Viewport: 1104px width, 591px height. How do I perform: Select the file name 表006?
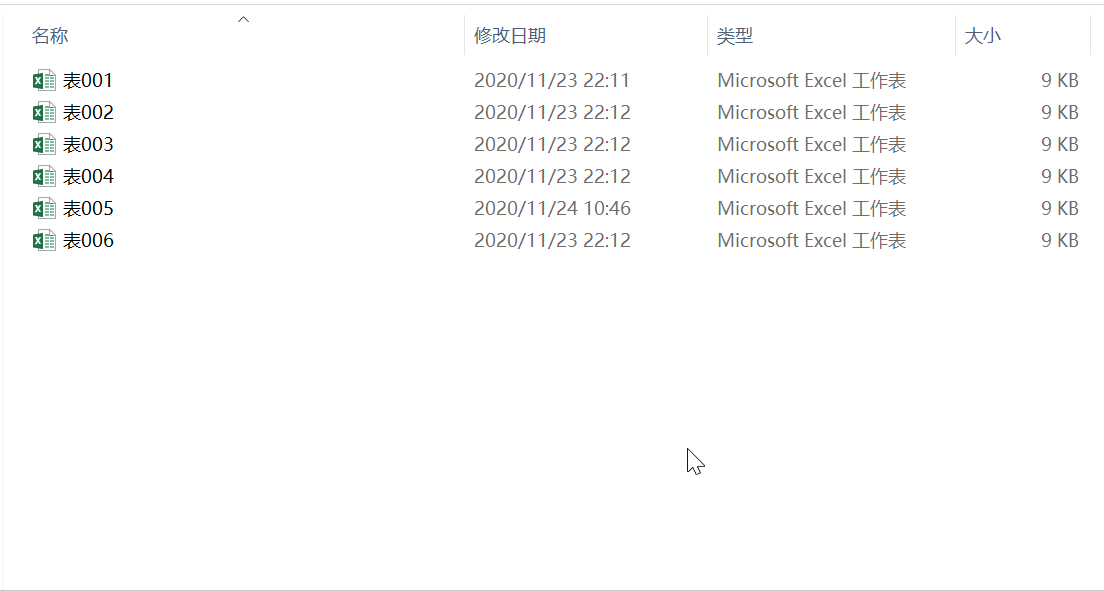pyautogui.click(x=88, y=240)
